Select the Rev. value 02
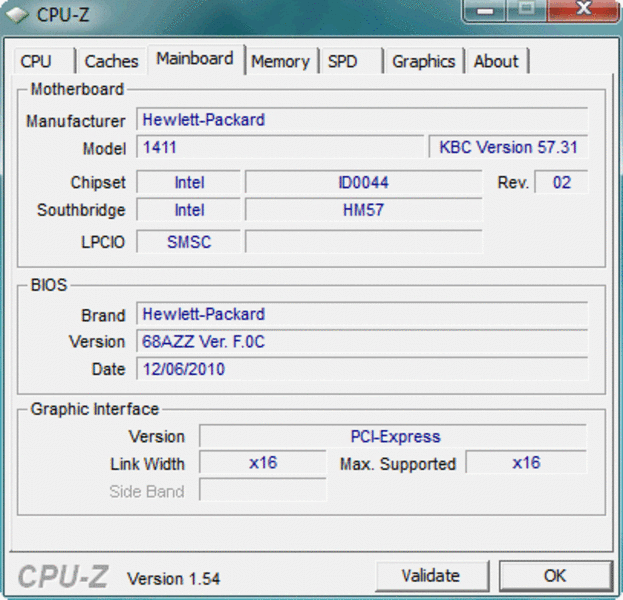Image resolution: width=623 pixels, height=600 pixels. 561,182
